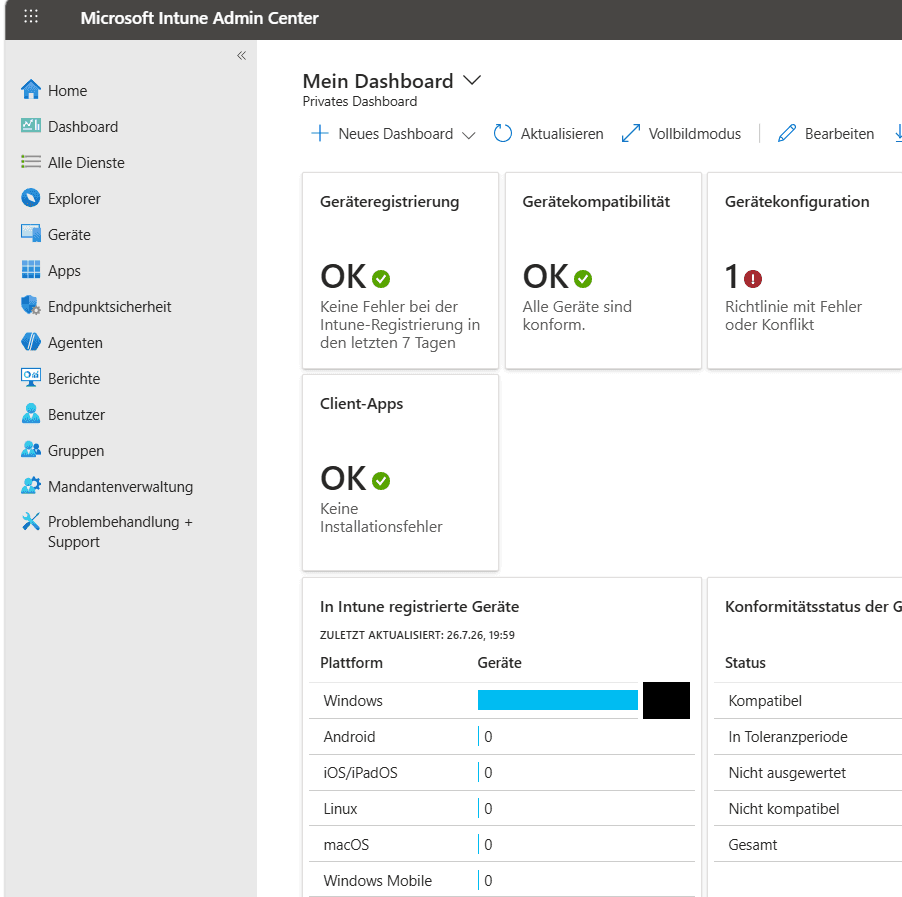The image size is (902, 897).
Task: Click the 'ZULETZT AKTUALISIERT' timestamp
Action: (x=417, y=635)
